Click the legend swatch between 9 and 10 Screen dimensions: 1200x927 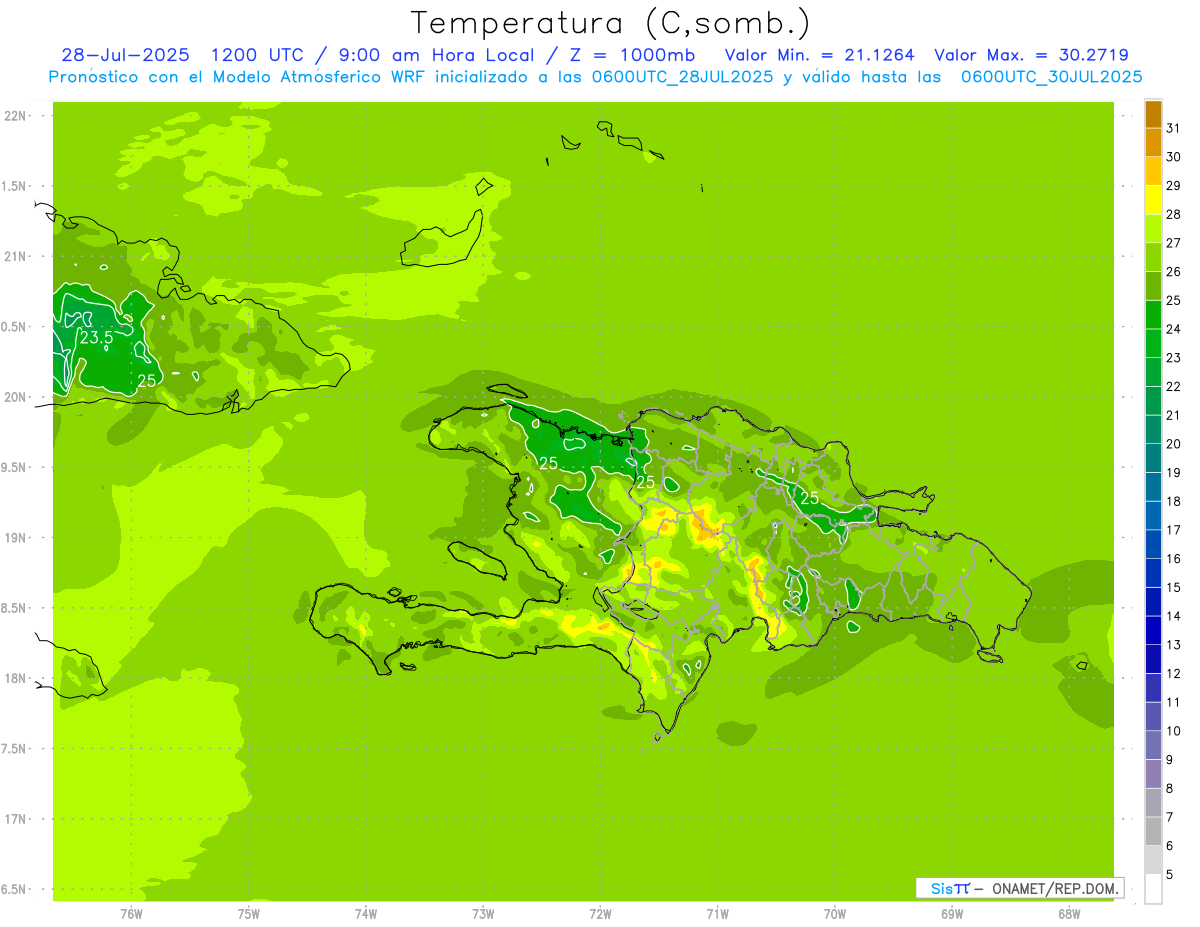pos(1153,746)
